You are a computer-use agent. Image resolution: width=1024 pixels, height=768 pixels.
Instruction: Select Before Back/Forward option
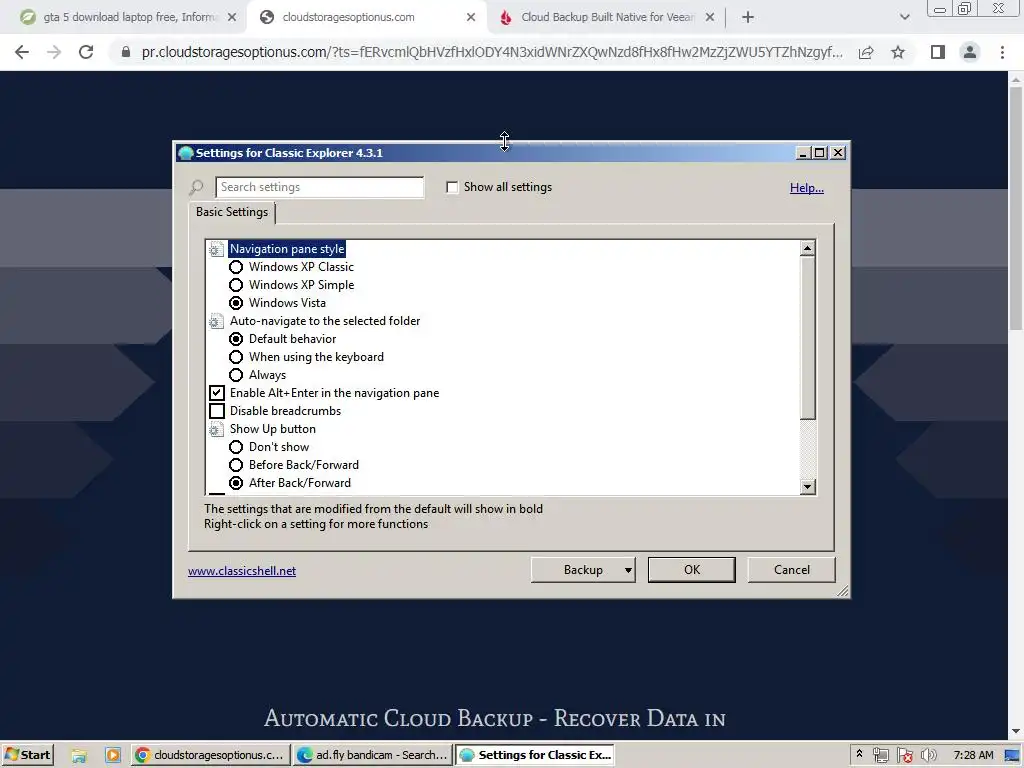tap(236, 465)
